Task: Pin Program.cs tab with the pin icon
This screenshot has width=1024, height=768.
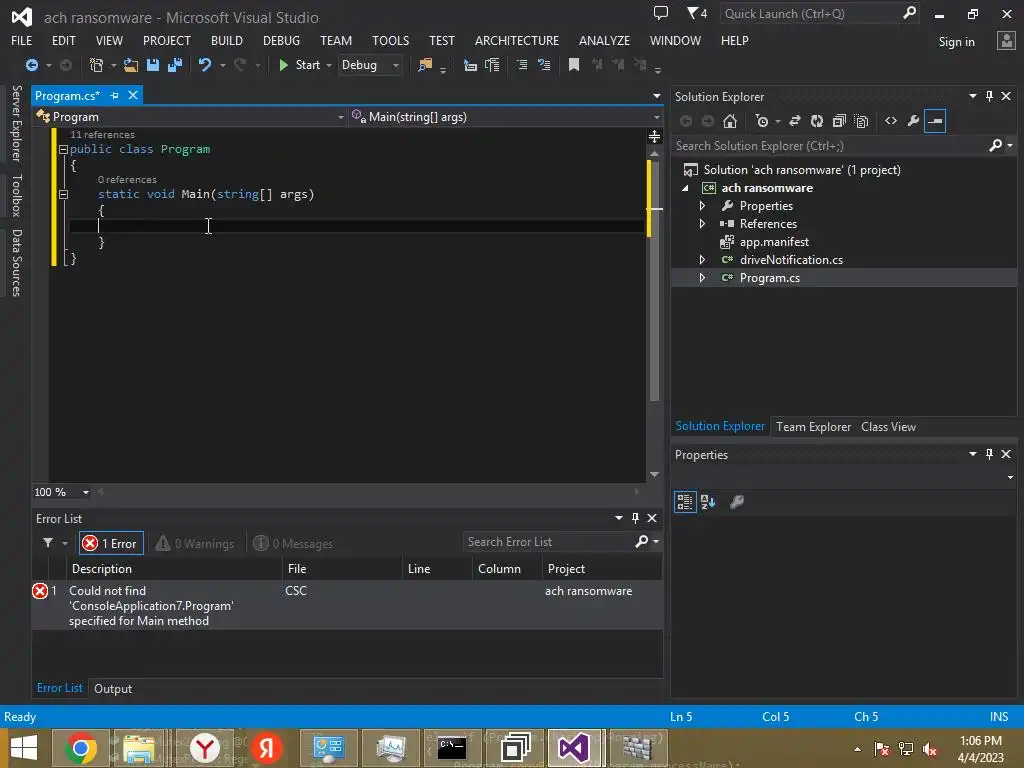Action: pos(115,95)
